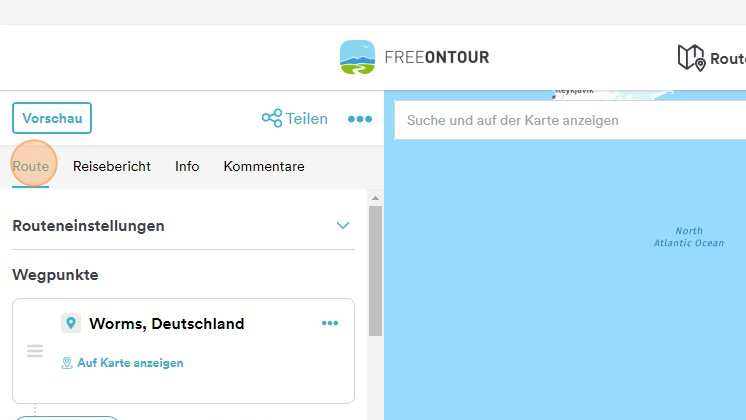Click the share icon beside Teilen
Image resolution: width=746 pixels, height=420 pixels.
point(272,118)
